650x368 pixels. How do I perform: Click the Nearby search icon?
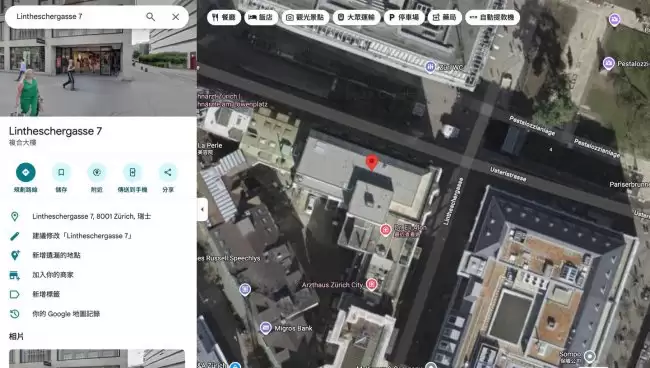(97, 172)
